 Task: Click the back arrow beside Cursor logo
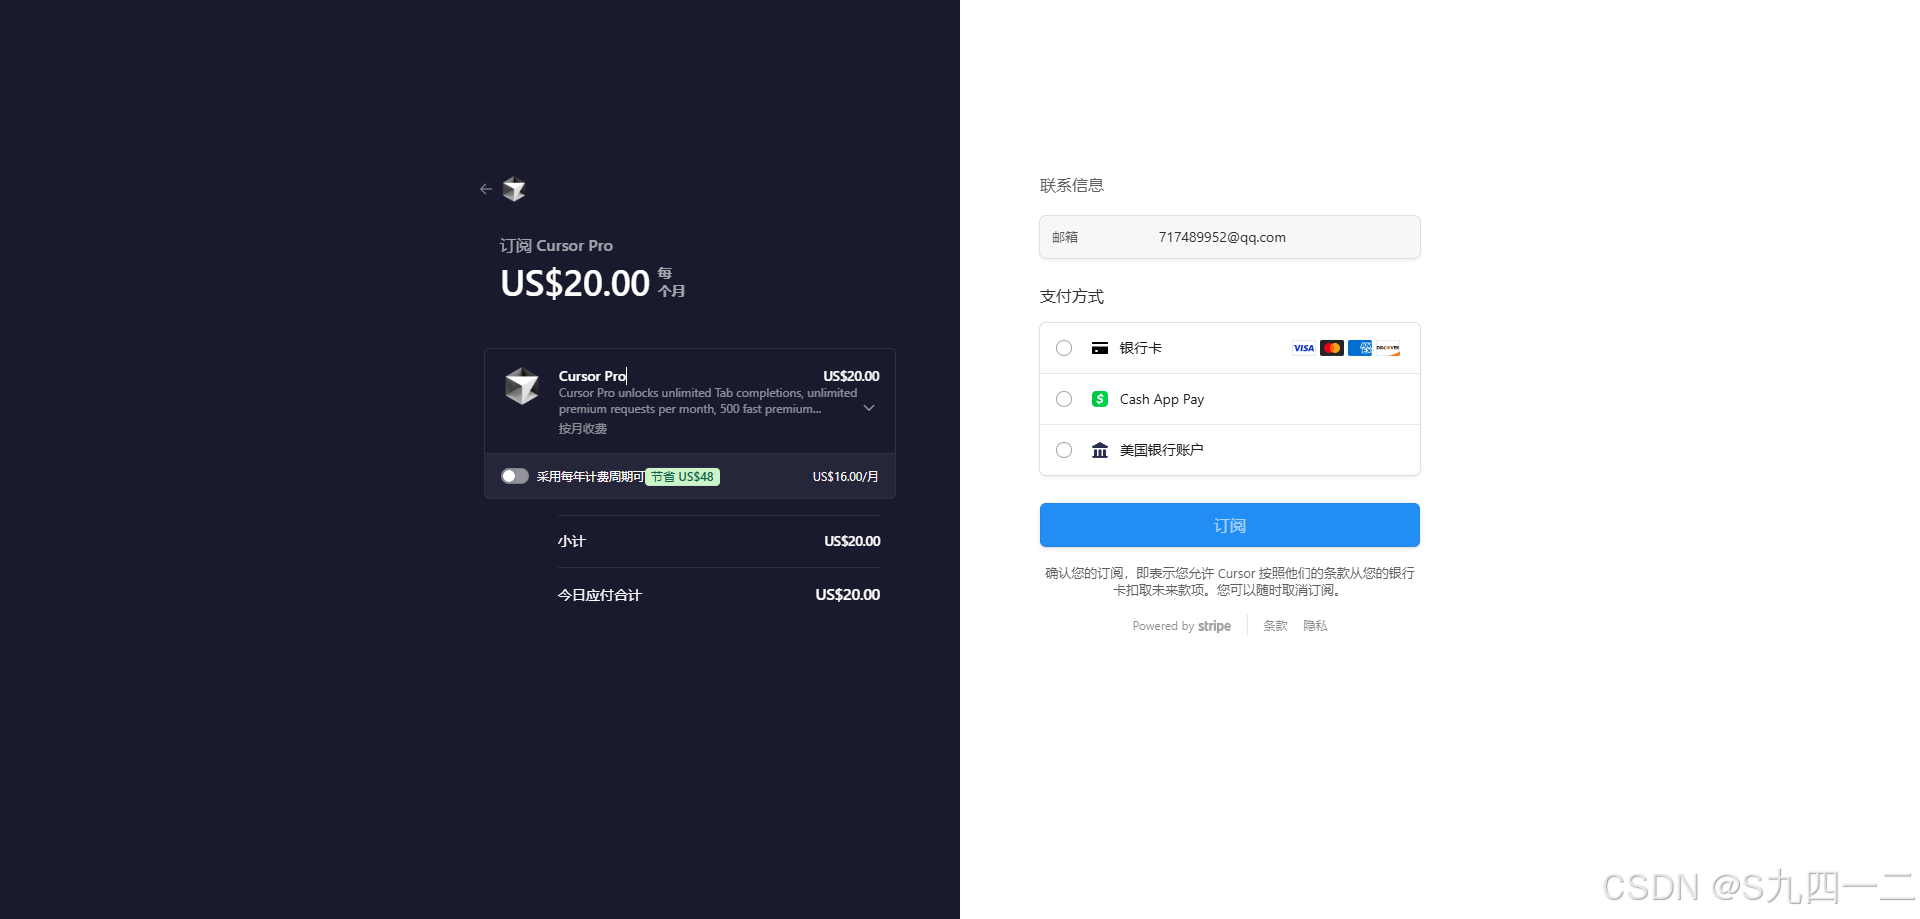coord(486,189)
